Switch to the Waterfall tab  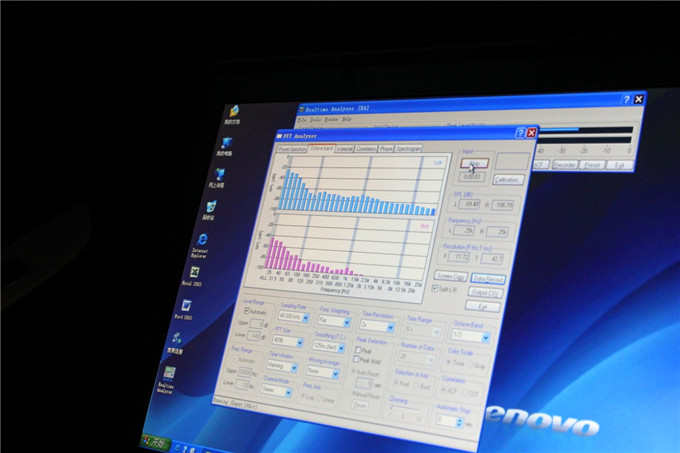344,149
